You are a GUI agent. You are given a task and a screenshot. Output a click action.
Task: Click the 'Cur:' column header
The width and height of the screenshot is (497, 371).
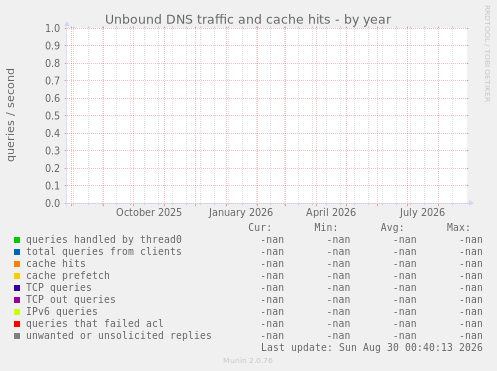click(x=260, y=228)
